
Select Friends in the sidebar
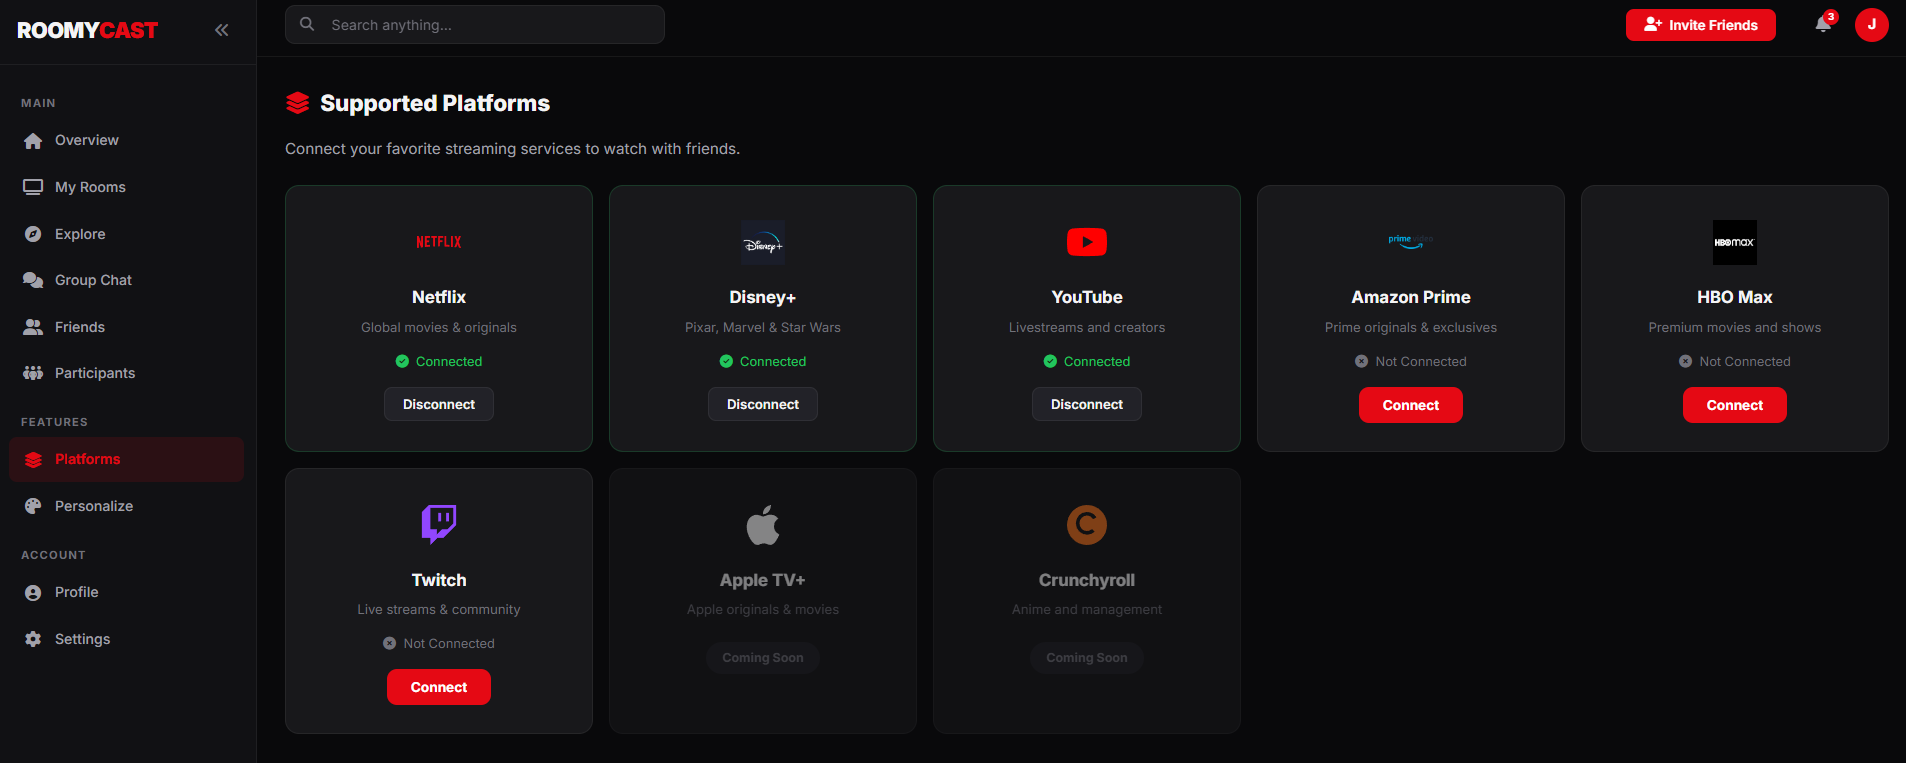126,327
